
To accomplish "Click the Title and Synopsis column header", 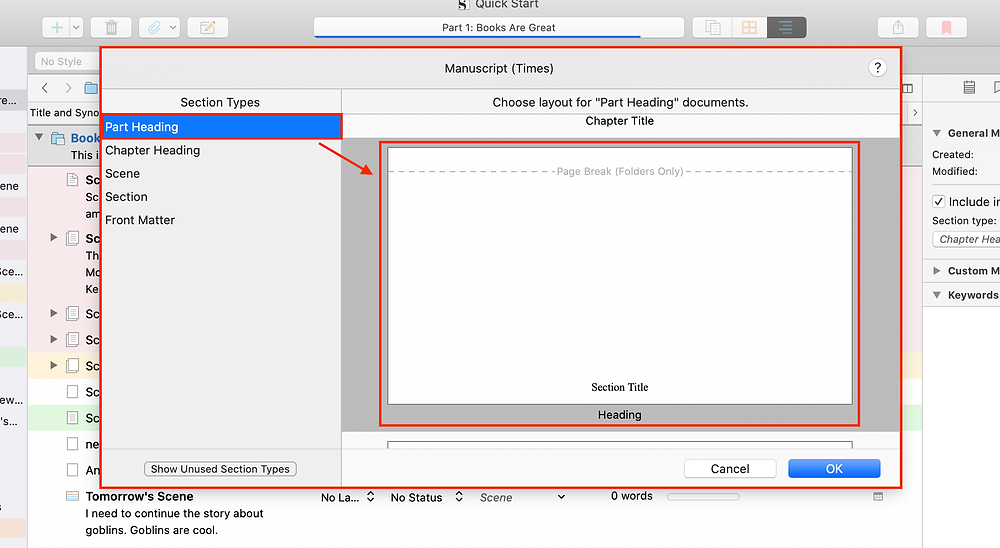I will [64, 113].
